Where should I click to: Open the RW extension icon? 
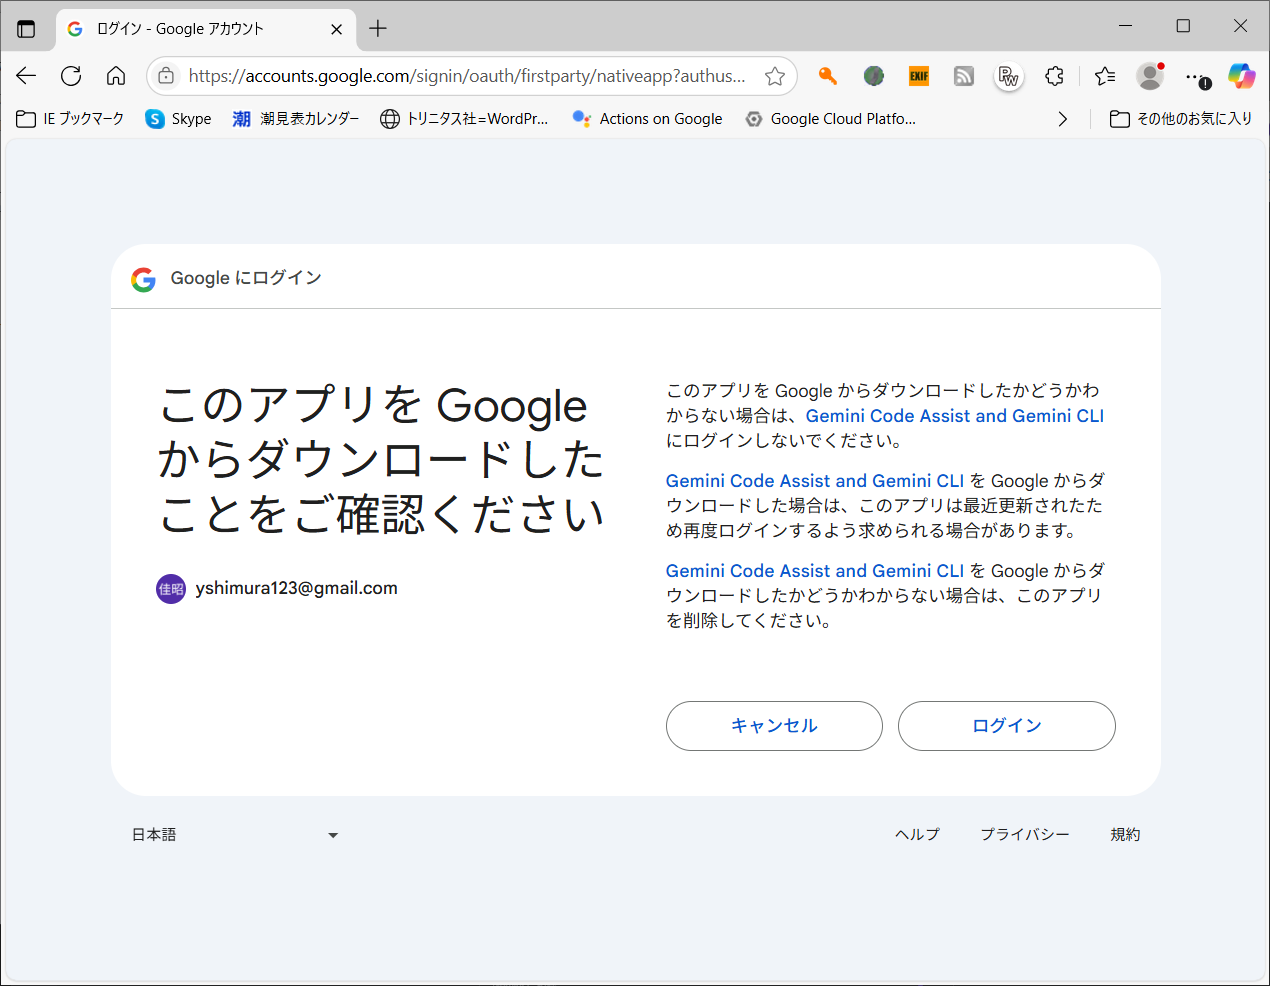(x=1009, y=76)
